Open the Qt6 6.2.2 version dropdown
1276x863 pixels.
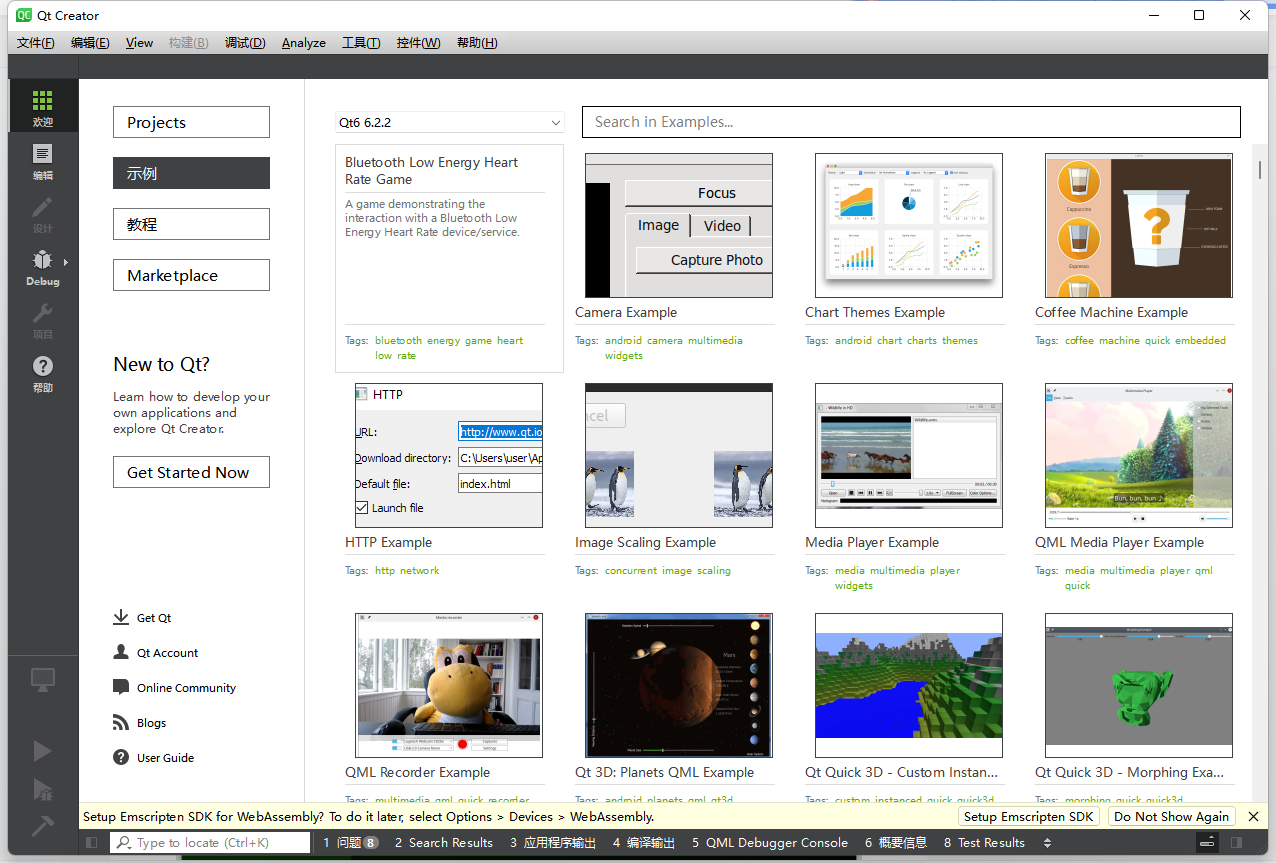click(x=450, y=123)
